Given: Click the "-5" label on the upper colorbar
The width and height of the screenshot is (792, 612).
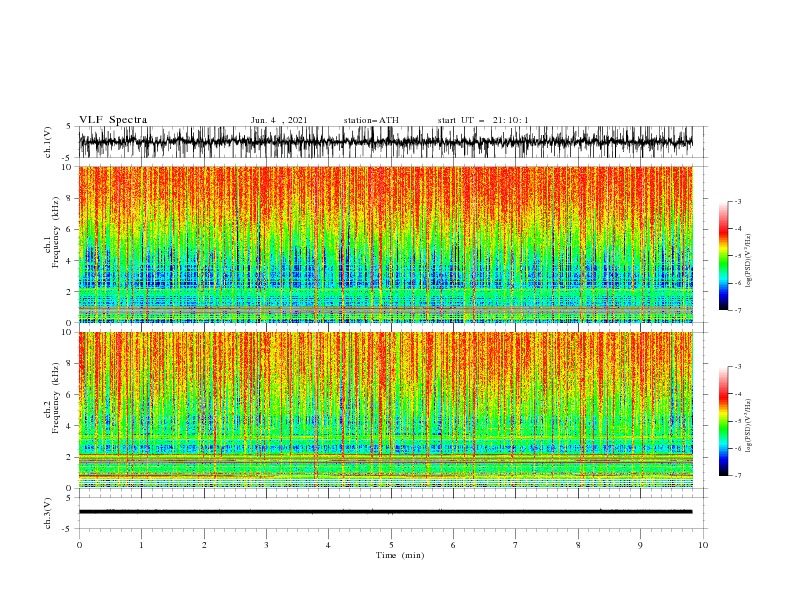Looking at the screenshot, I should [x=738, y=256].
